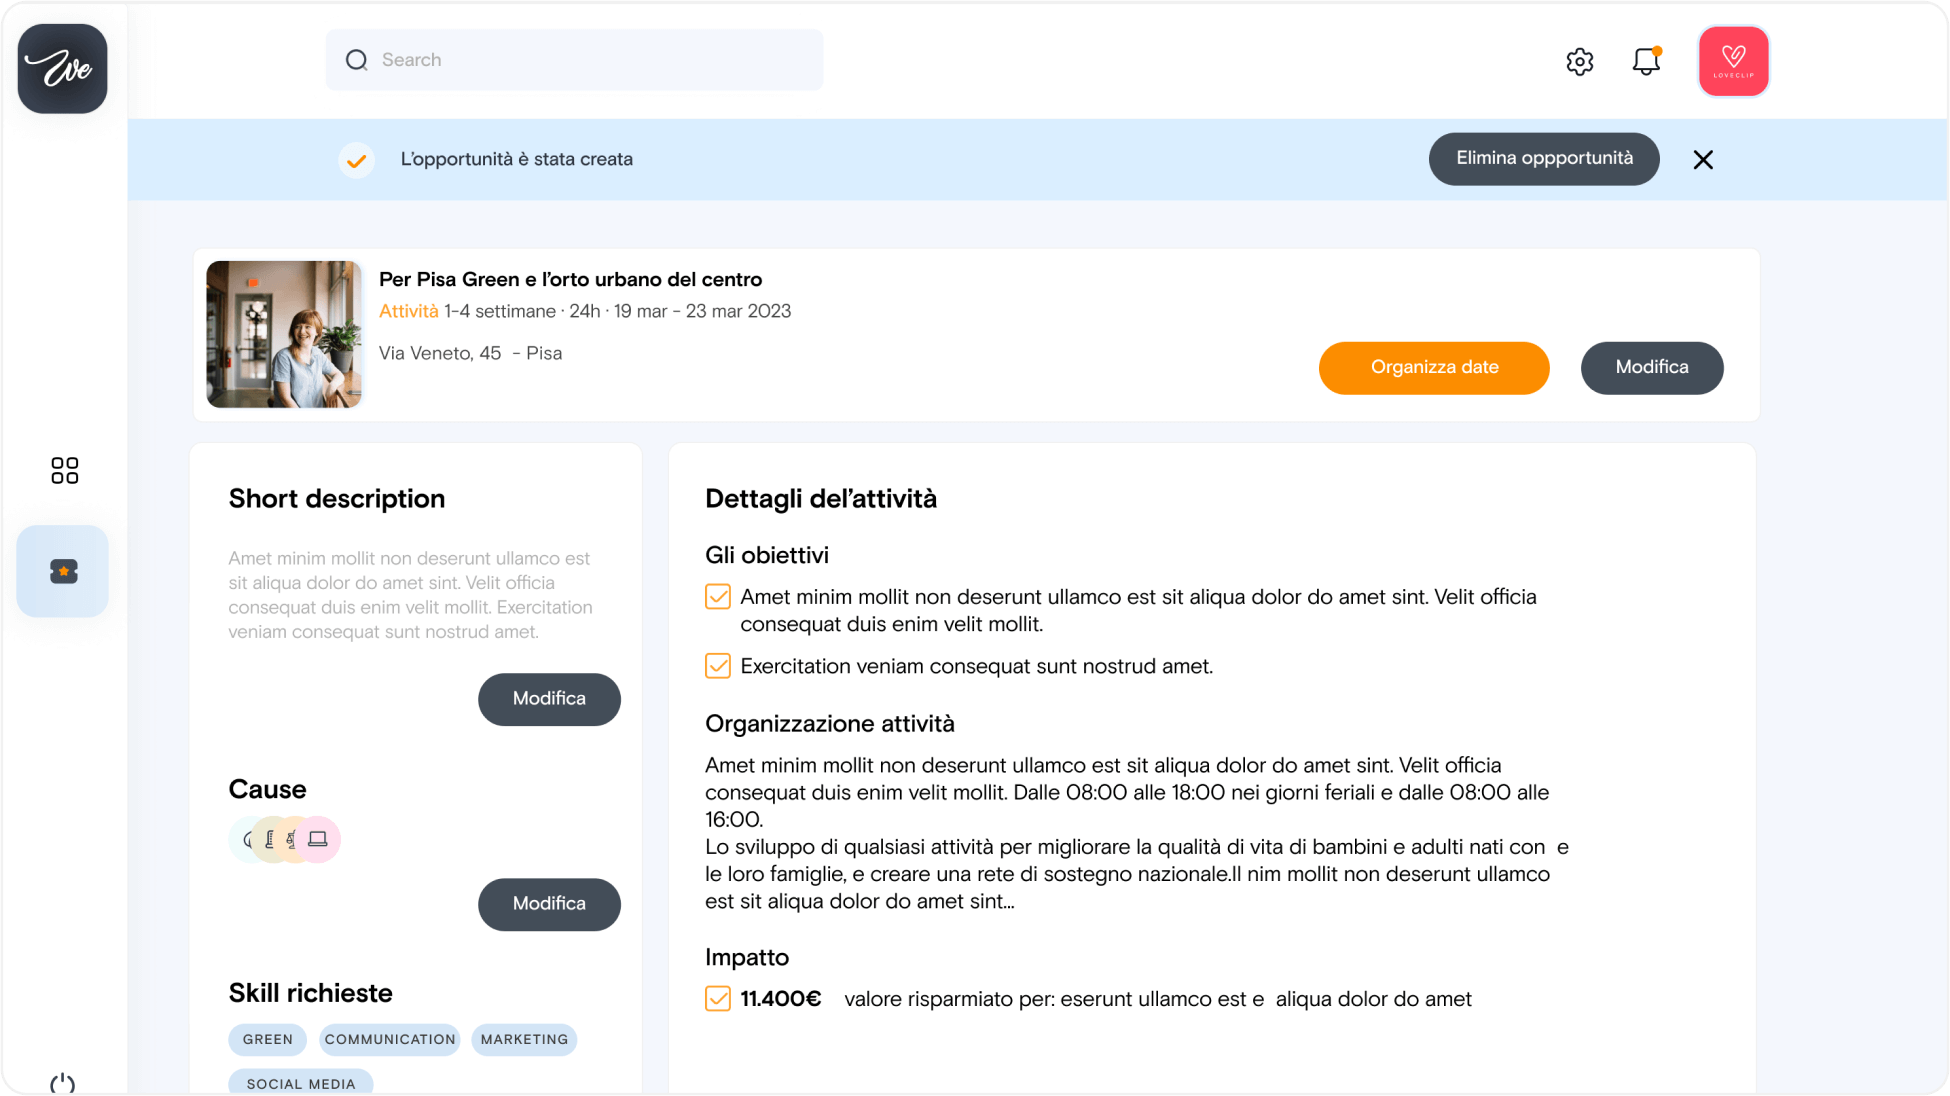Select the COMMUNICATION skill tag

tap(389, 1039)
